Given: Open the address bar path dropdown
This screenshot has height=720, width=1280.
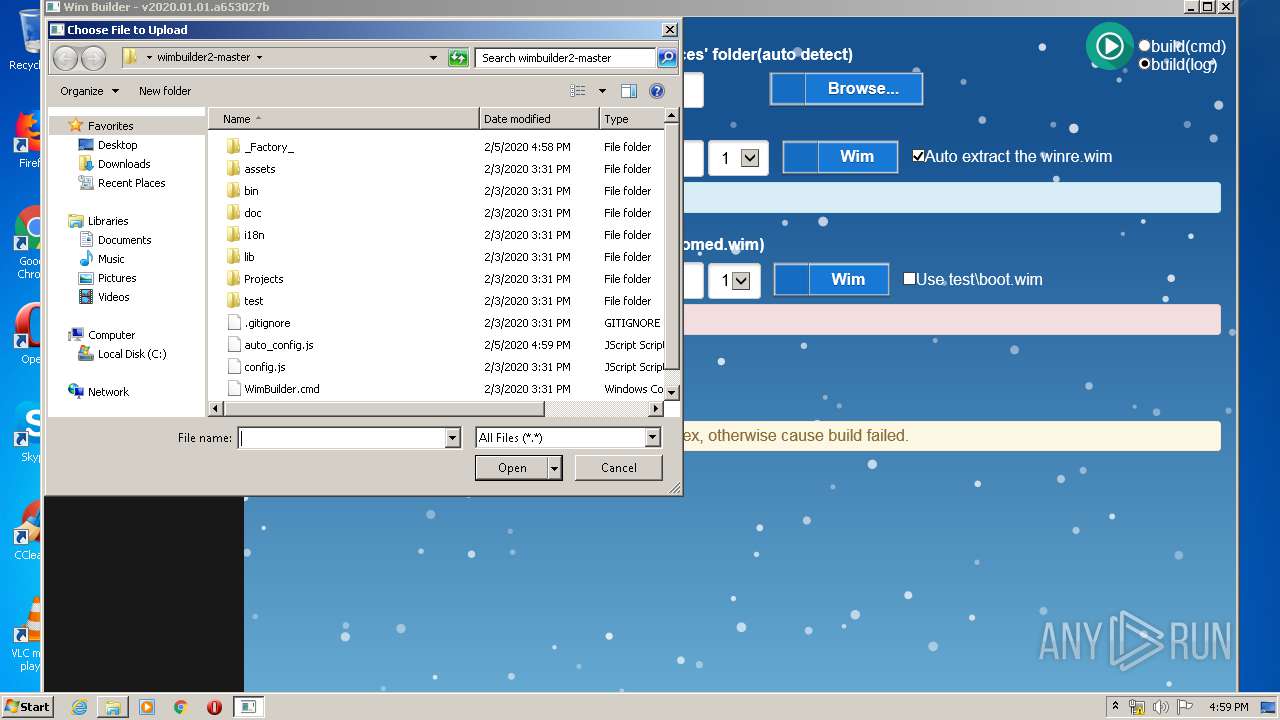Looking at the screenshot, I should pyautogui.click(x=433, y=58).
